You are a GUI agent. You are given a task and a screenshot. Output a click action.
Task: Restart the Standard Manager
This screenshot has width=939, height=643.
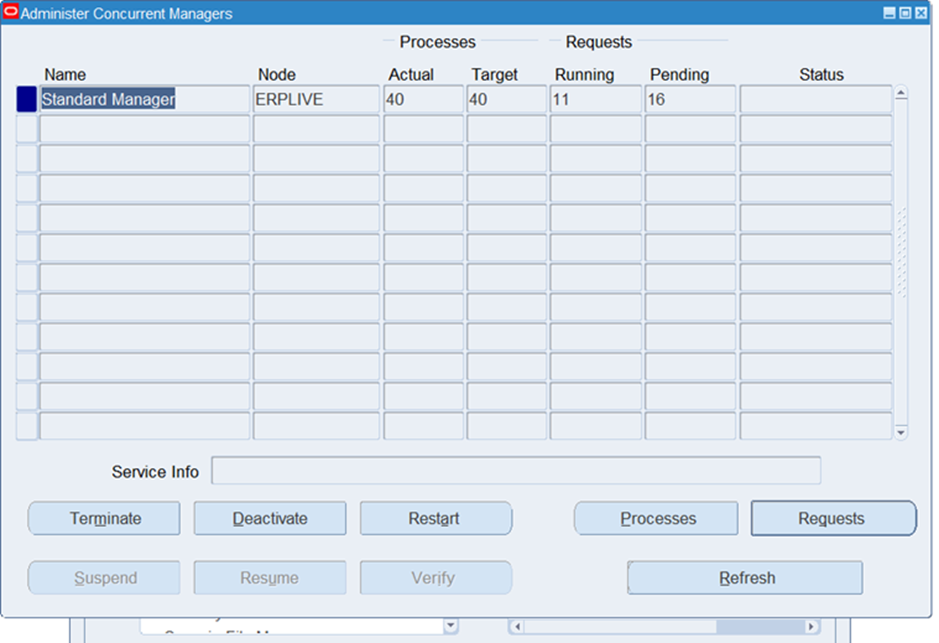click(x=435, y=519)
